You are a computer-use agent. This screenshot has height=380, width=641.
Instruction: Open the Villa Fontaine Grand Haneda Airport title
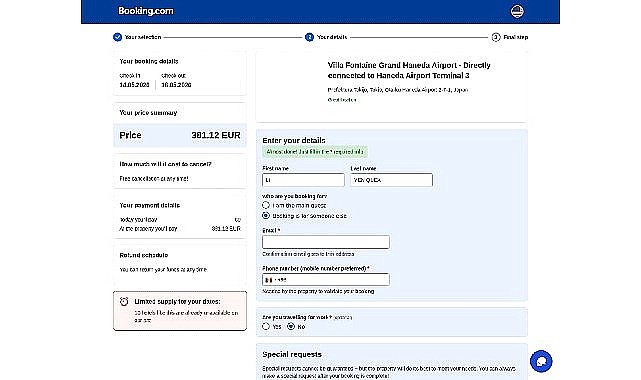pos(409,70)
